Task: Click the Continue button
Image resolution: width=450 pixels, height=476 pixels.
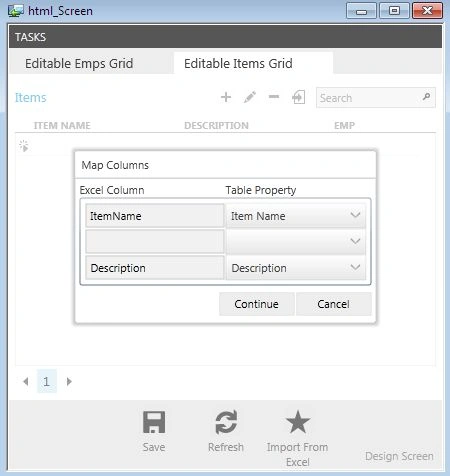Action: click(x=257, y=304)
